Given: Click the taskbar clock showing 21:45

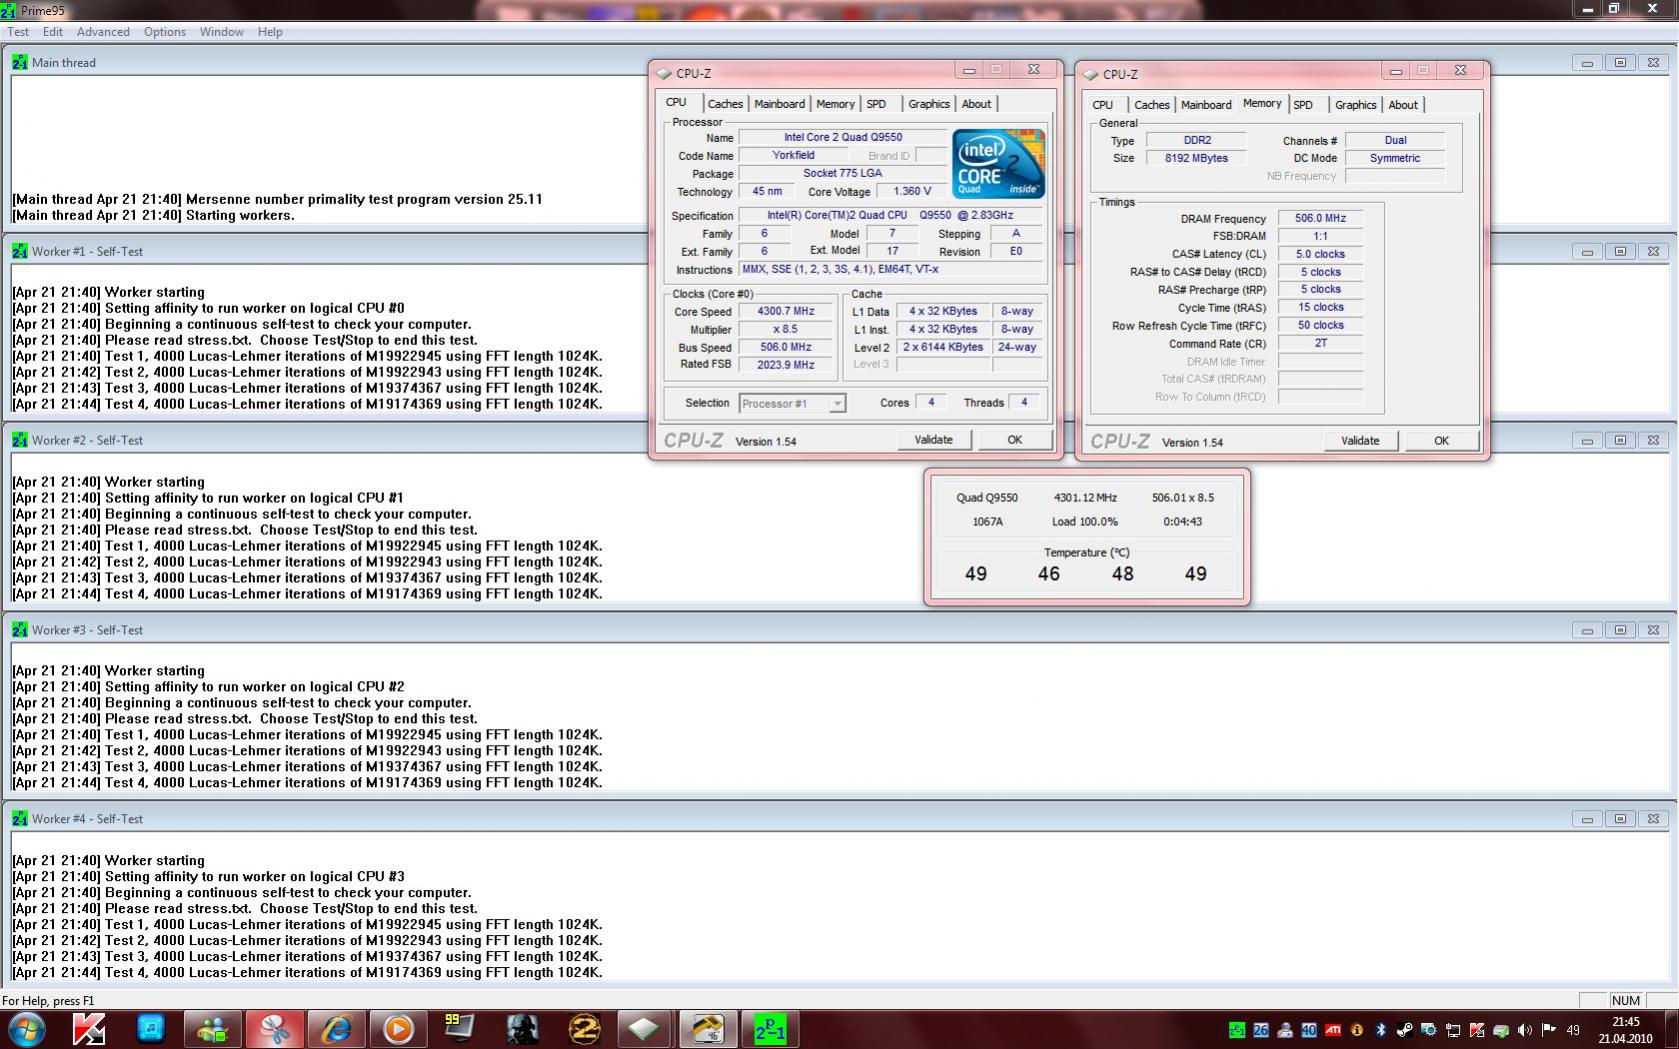Looking at the screenshot, I should 1625,1030.
